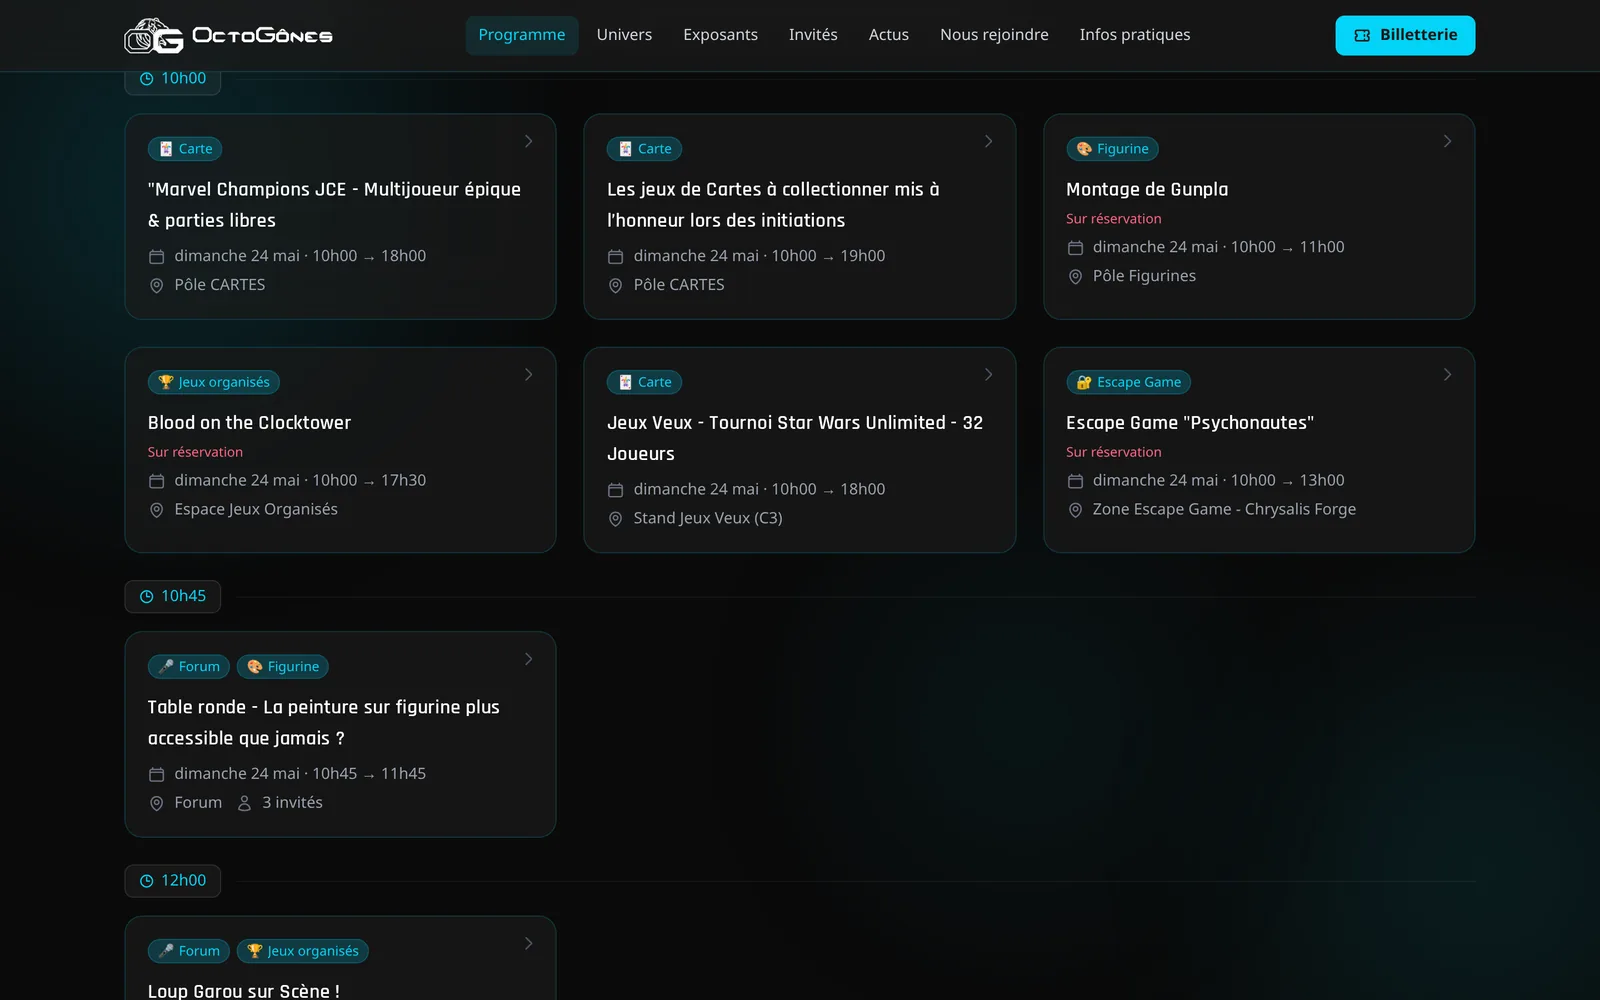Click the Billetterie button
The image size is (1600, 1000).
coord(1405,35)
